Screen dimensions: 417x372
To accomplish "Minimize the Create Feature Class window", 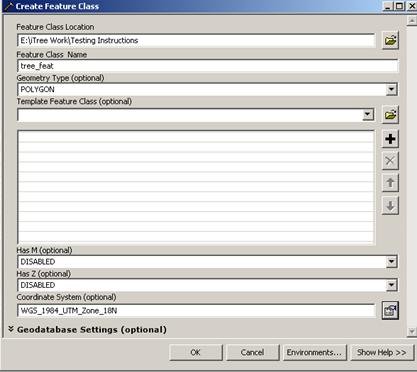I will [x=387, y=6].
